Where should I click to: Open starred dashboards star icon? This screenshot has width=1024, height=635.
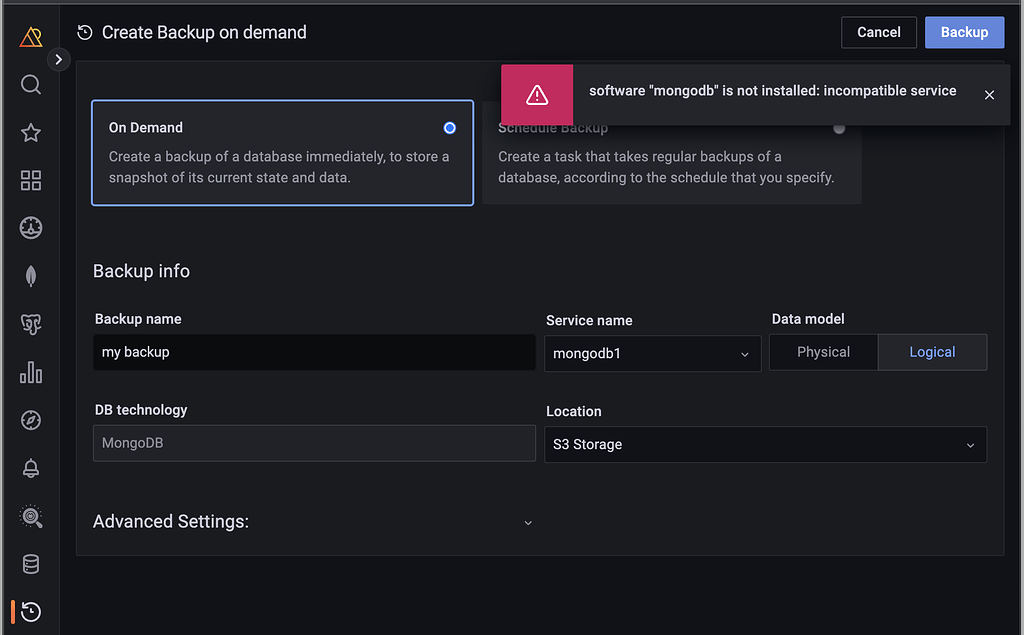(x=31, y=133)
